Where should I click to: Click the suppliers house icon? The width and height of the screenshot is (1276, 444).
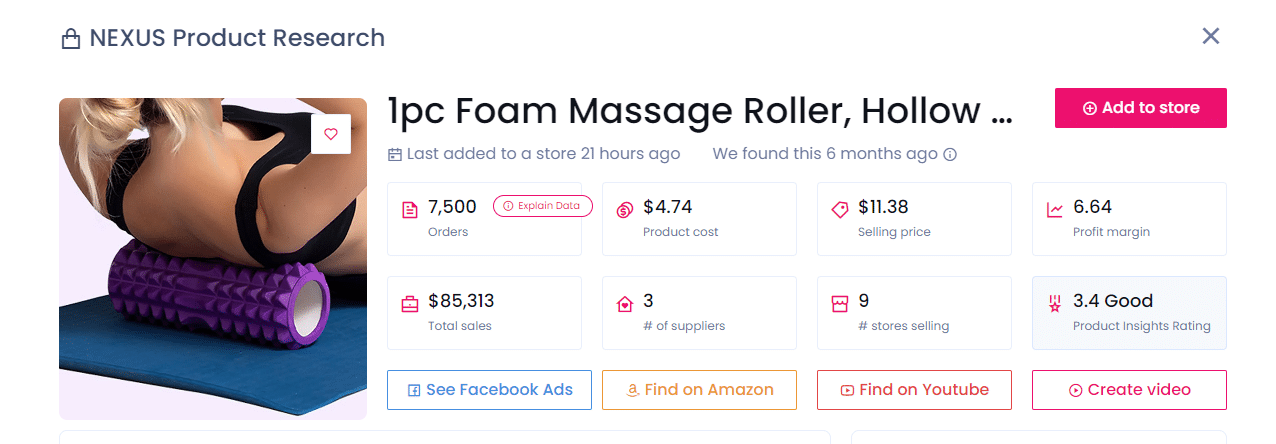tap(625, 303)
